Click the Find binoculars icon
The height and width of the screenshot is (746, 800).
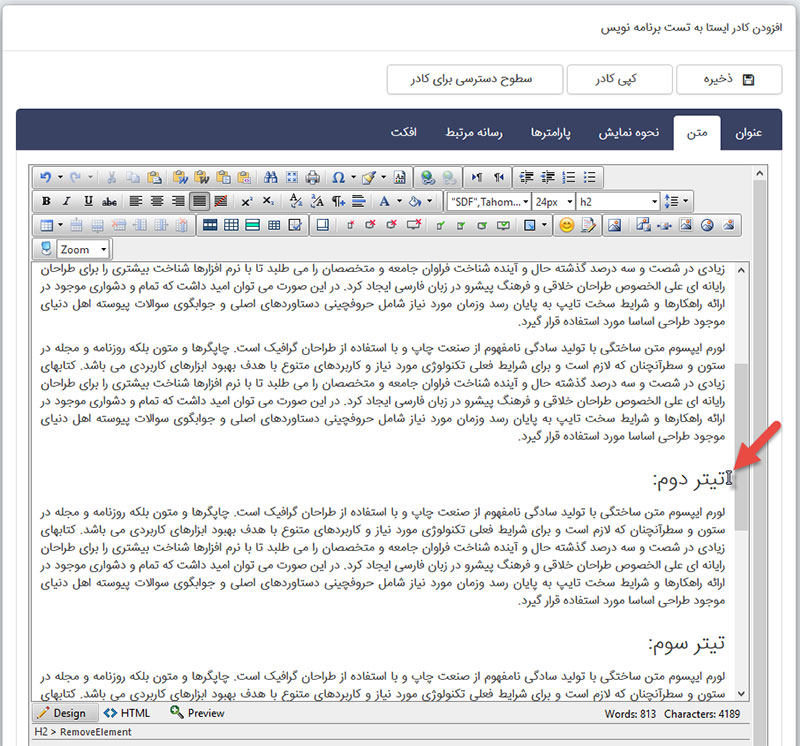(x=269, y=177)
